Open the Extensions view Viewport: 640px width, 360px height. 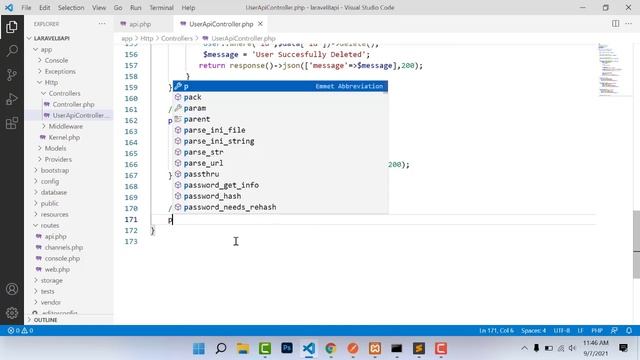click(x=12, y=123)
